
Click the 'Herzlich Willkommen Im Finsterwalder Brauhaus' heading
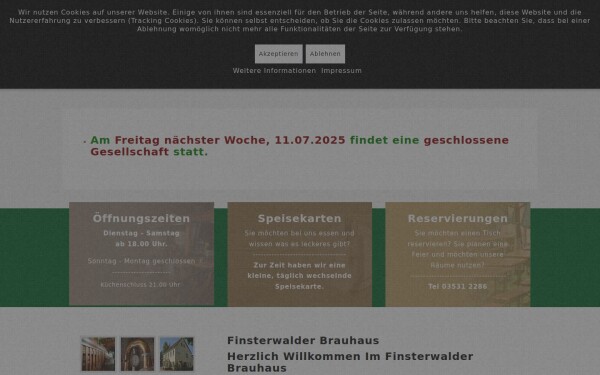coord(350,362)
